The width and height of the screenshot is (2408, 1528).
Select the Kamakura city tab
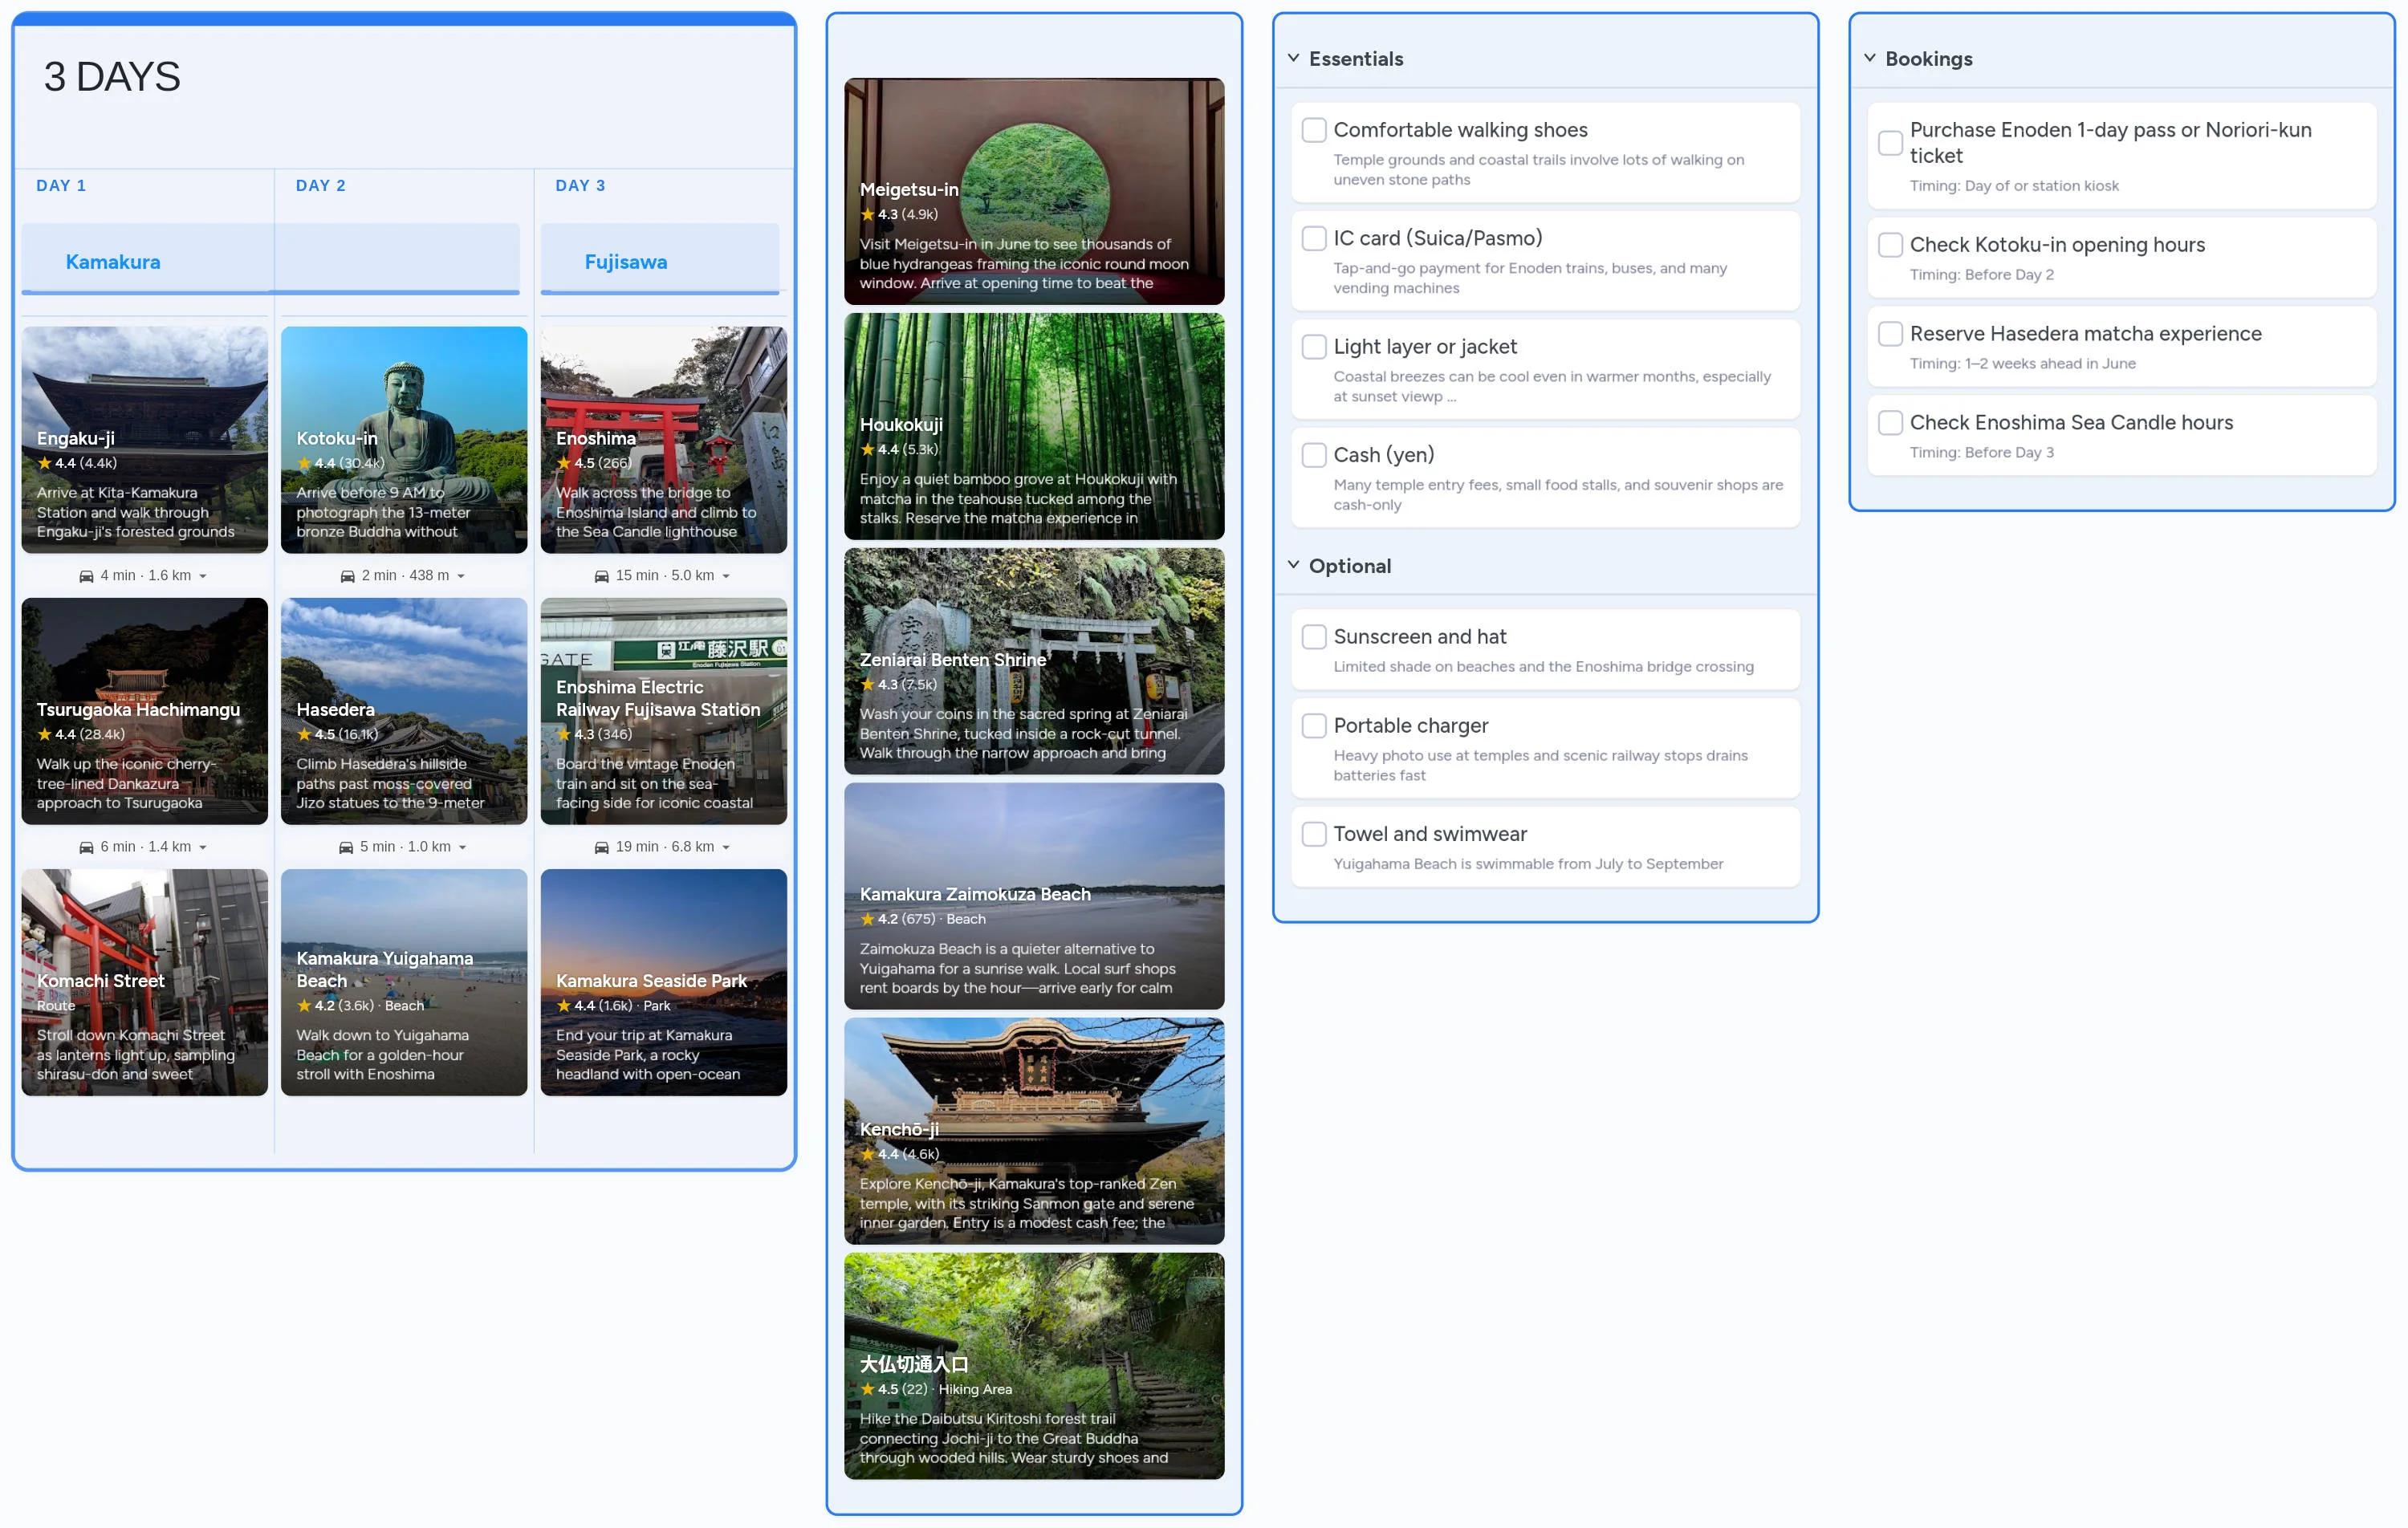click(113, 262)
